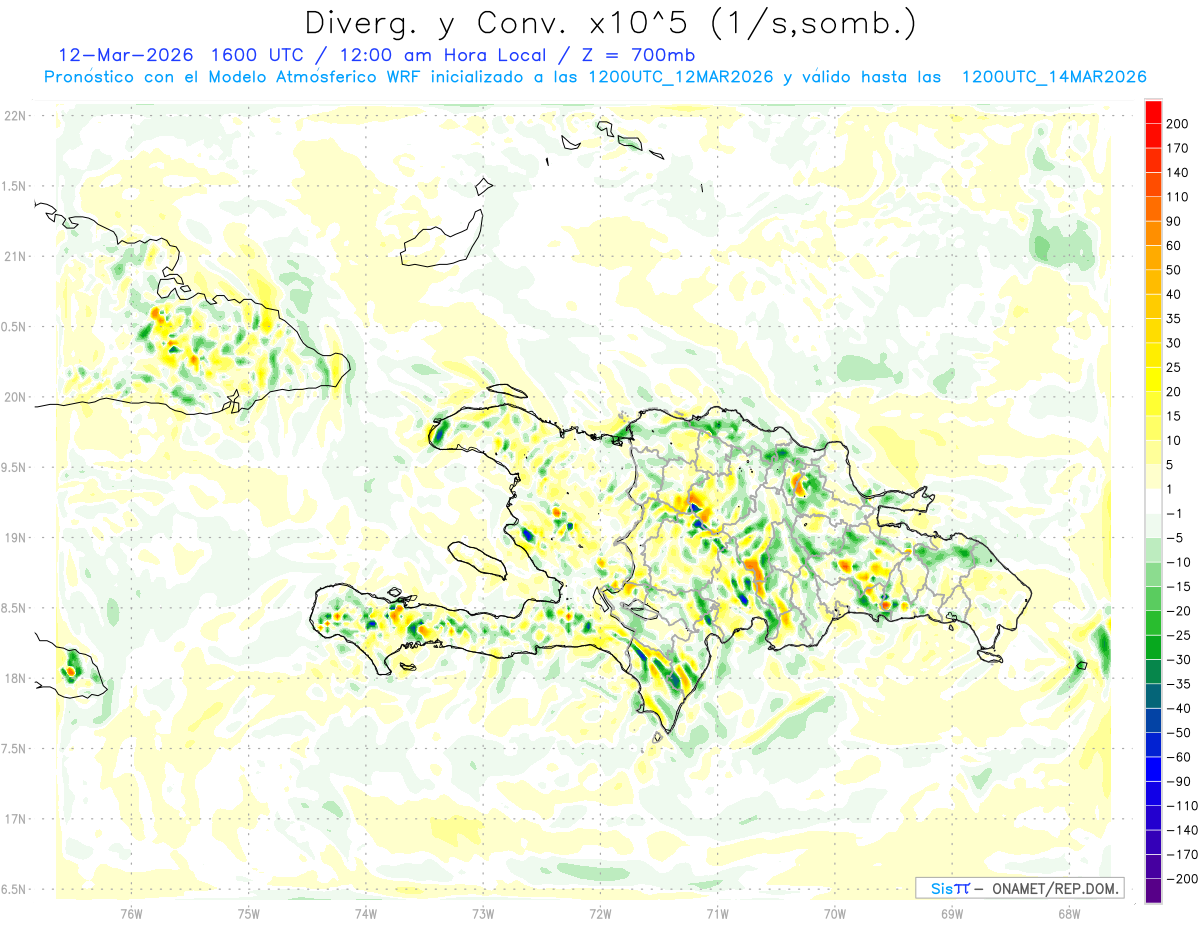Click the "1200UTC_12MAR2026" initialization time
The width and height of the screenshot is (1200, 927).
(680, 77)
